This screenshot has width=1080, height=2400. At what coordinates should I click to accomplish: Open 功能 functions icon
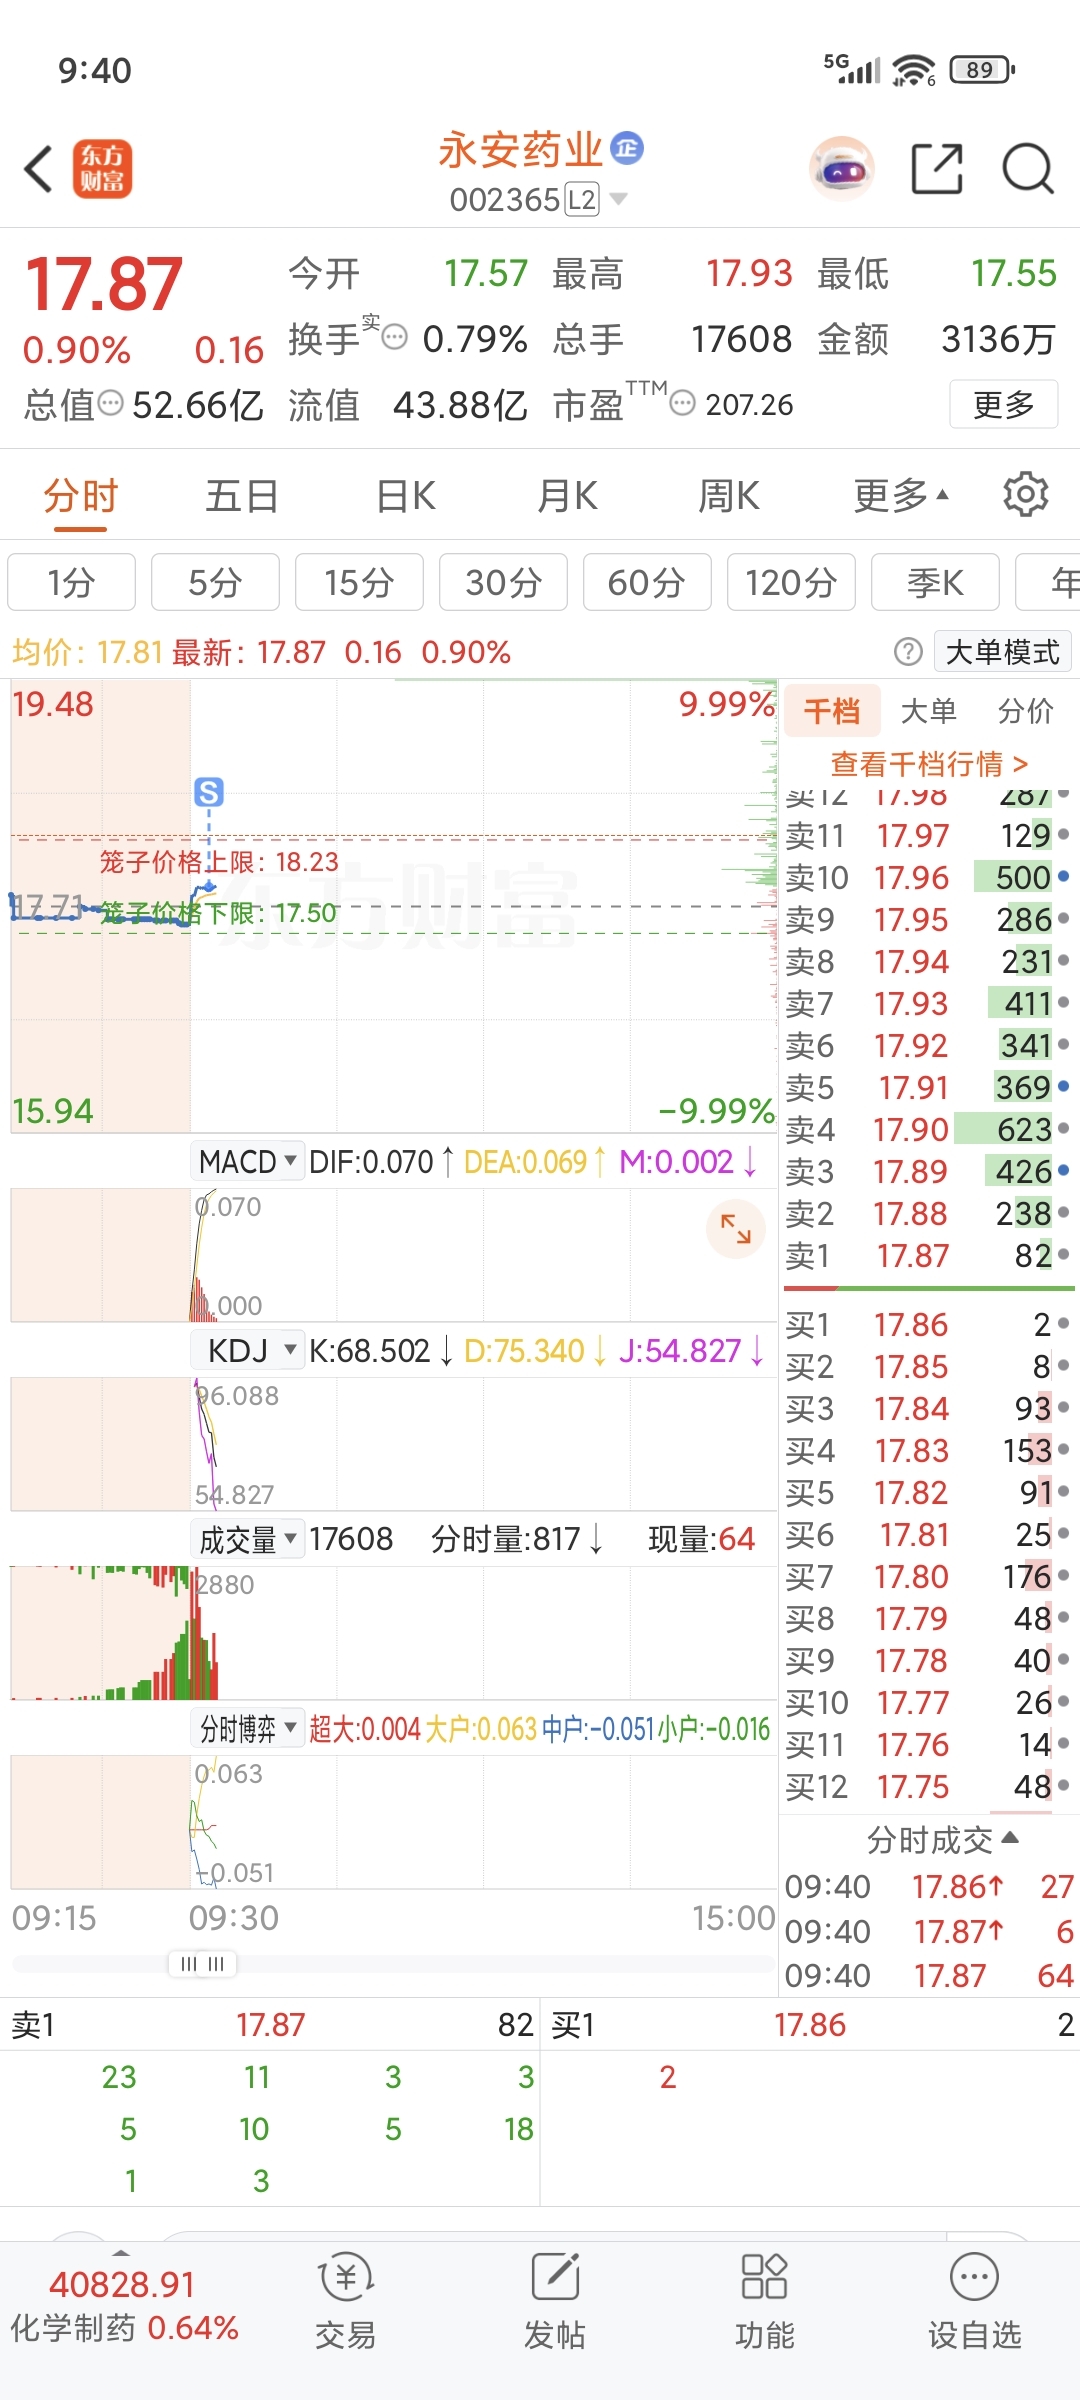764,2300
